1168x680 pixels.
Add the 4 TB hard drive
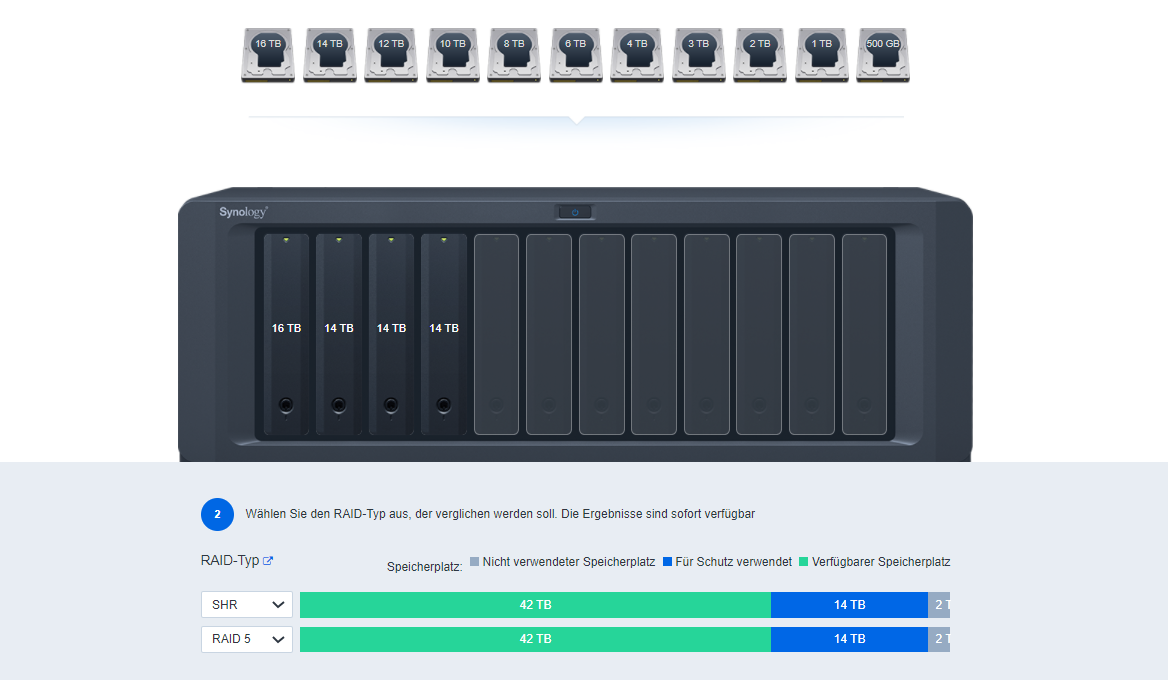coord(637,55)
